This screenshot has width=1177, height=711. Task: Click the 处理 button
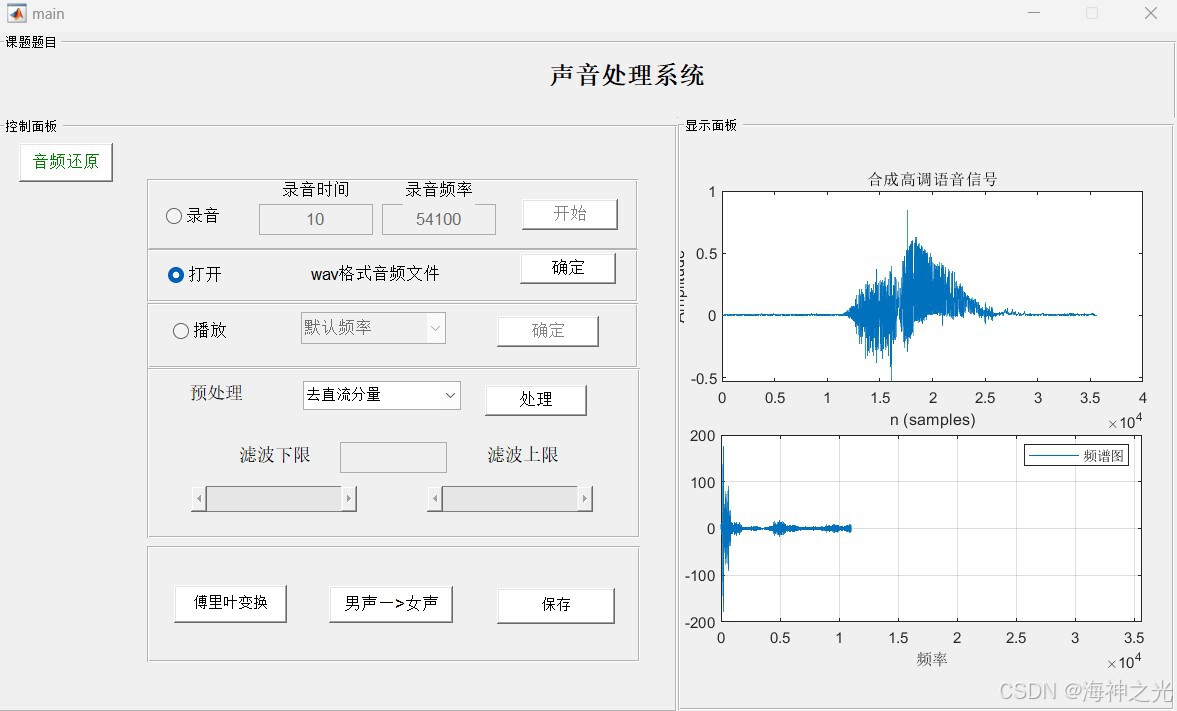[x=536, y=400]
